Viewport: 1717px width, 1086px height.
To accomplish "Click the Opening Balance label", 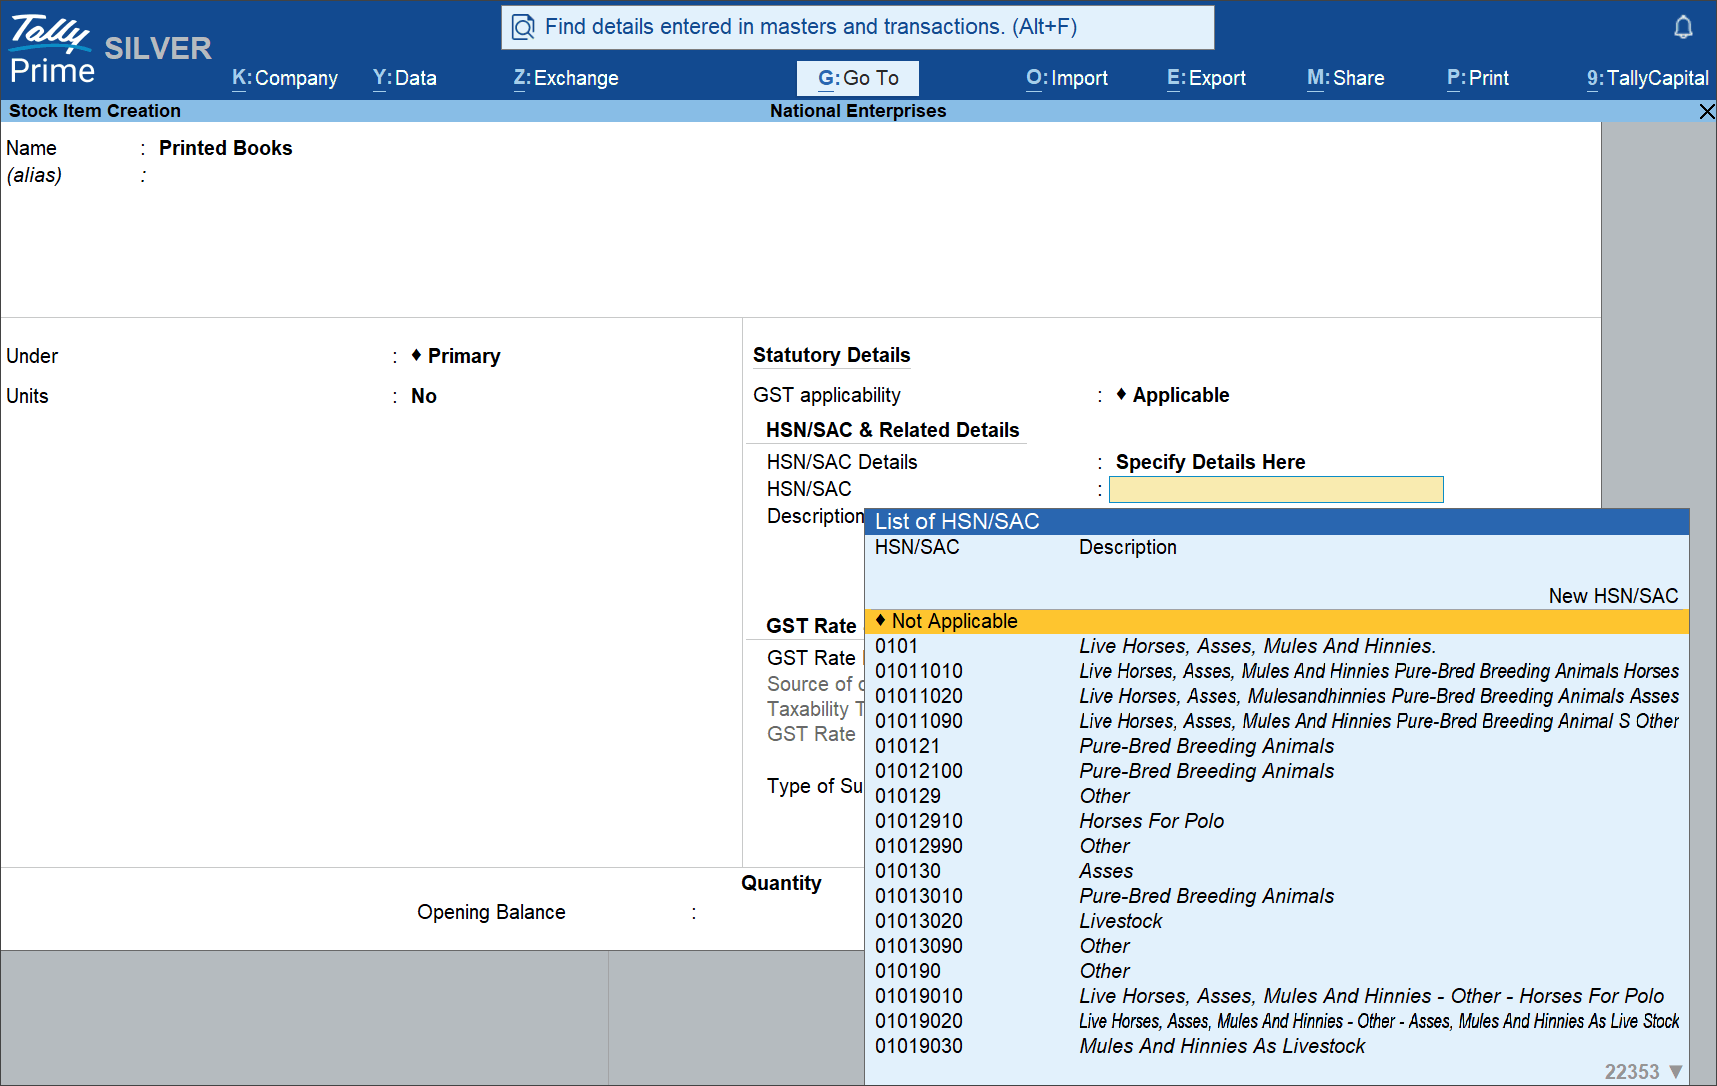I will (491, 912).
